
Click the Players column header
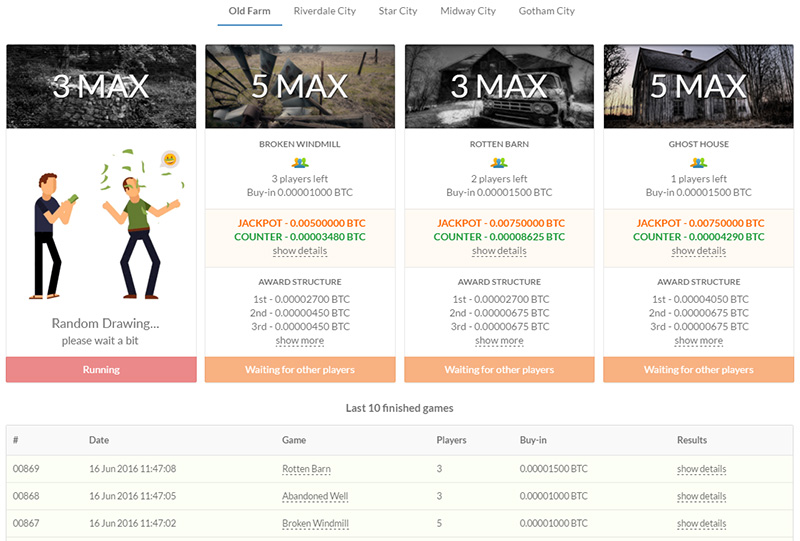tap(452, 440)
